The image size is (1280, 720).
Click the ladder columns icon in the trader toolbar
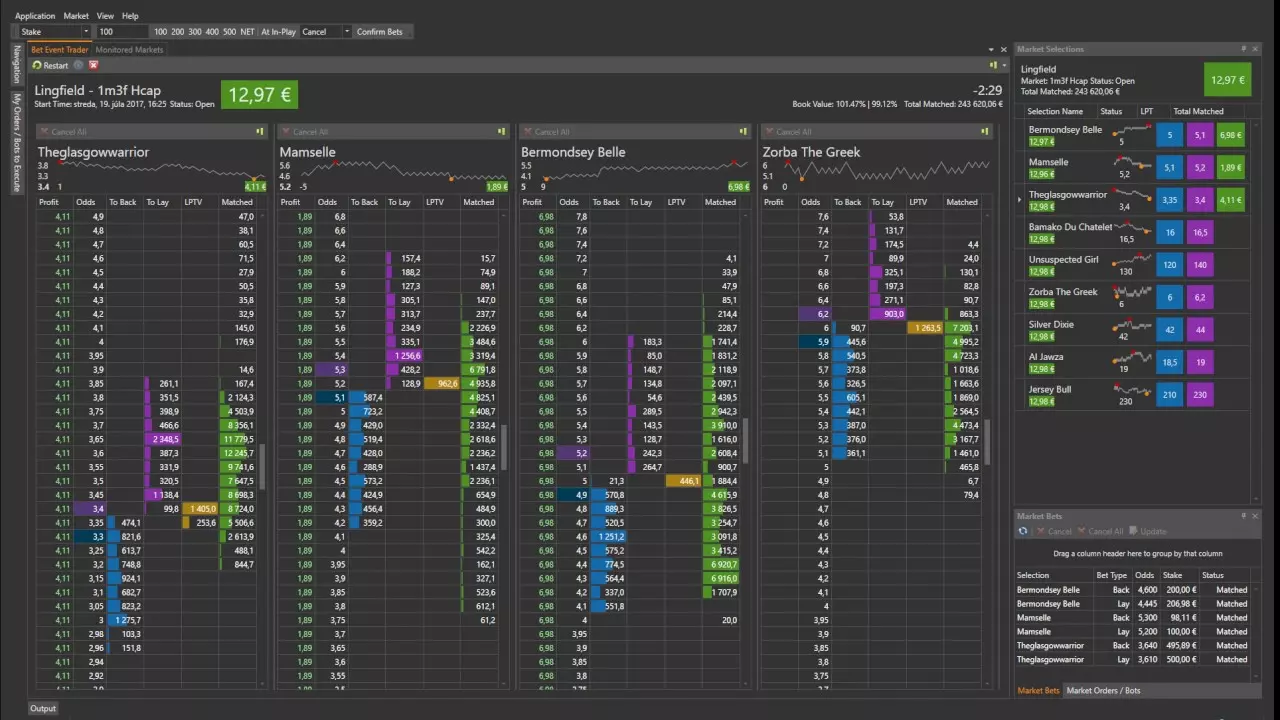tap(992, 65)
